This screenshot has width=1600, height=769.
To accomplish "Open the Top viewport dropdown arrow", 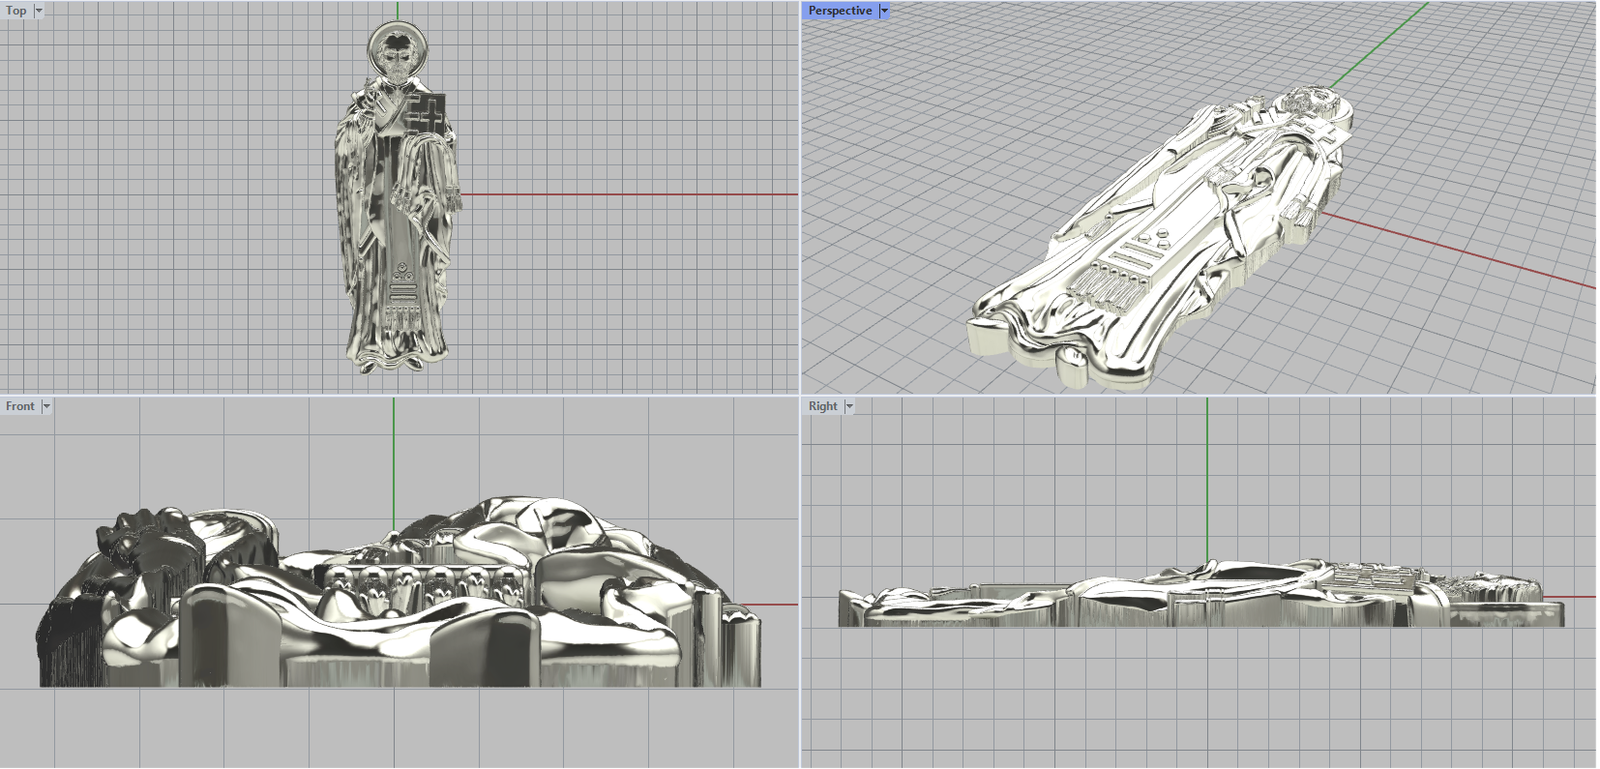I will coord(39,11).
